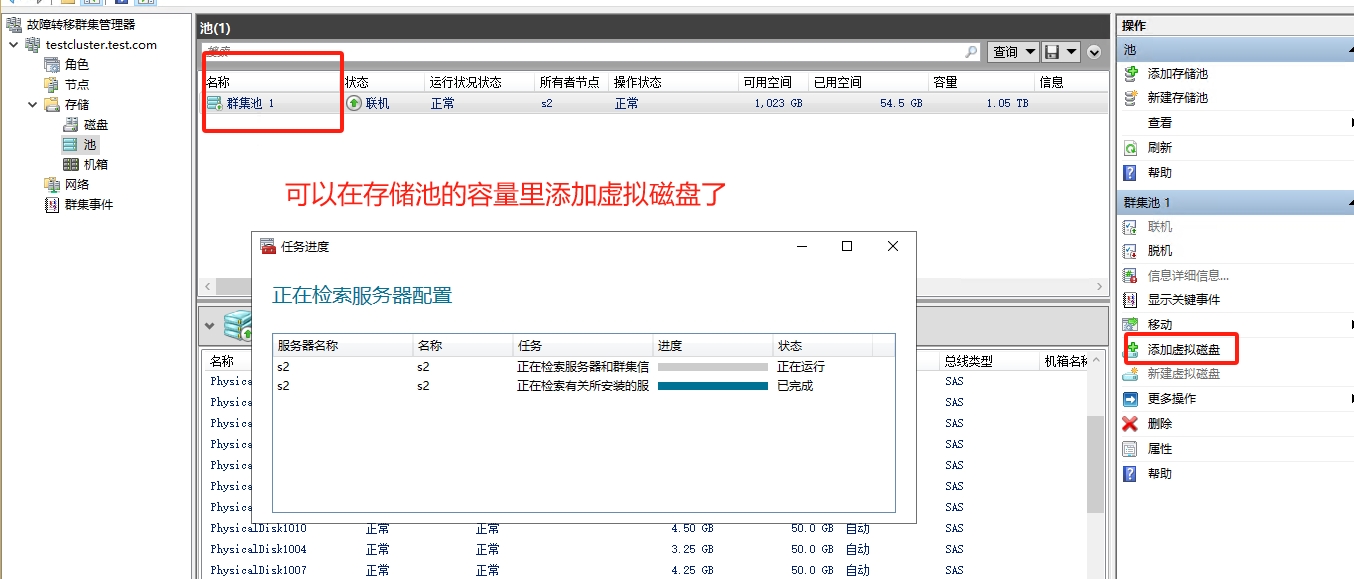Image resolution: width=1354 pixels, height=579 pixels.
Task: Select the 网络 (Networks) node icon
Action: tap(51, 184)
